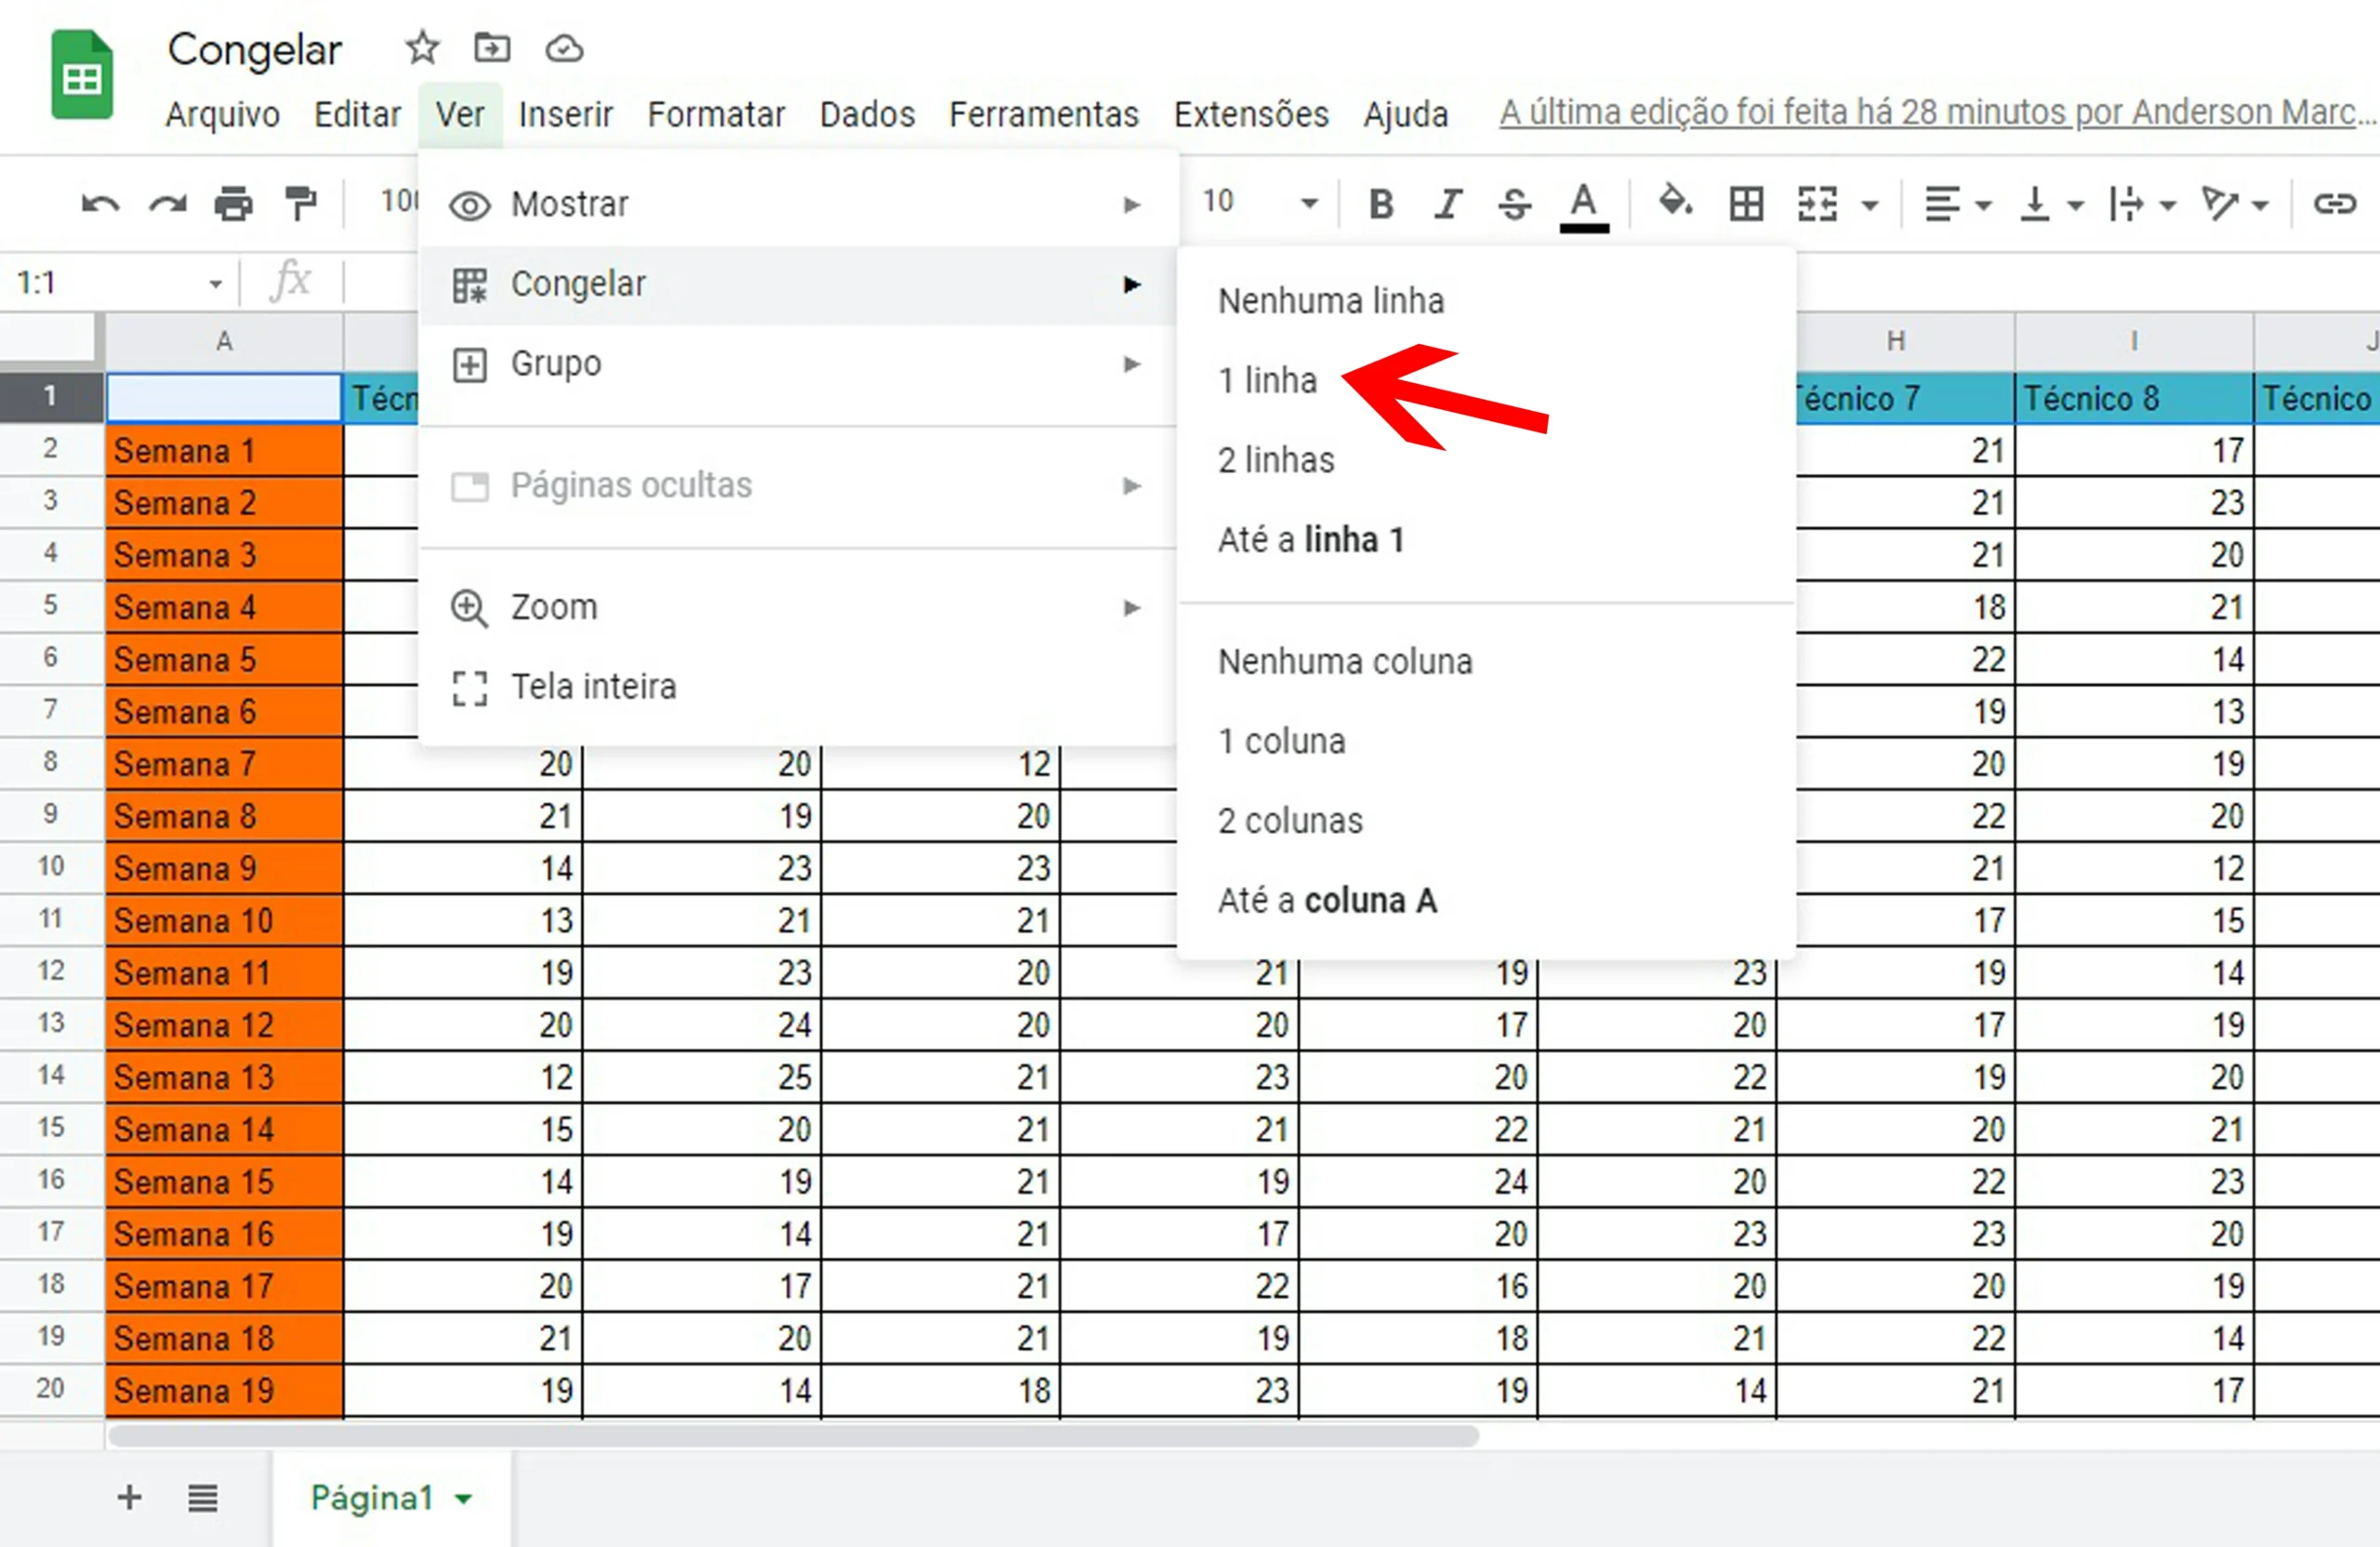The width and height of the screenshot is (2380, 1547).
Task: Open the Página1 tab options arrow
Action: (x=463, y=1499)
